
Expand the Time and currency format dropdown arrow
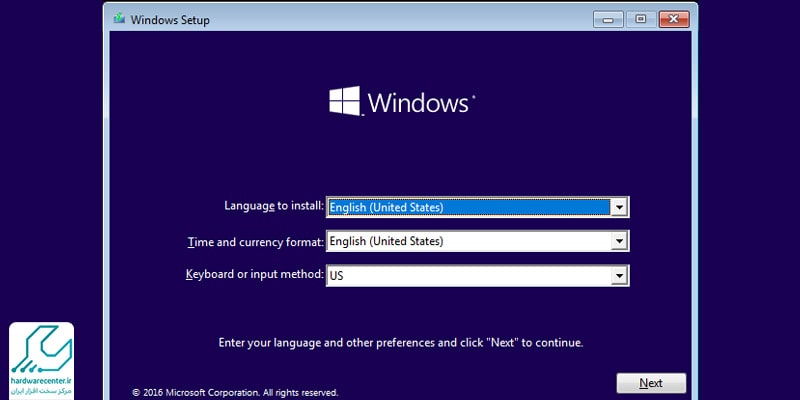pyautogui.click(x=619, y=241)
